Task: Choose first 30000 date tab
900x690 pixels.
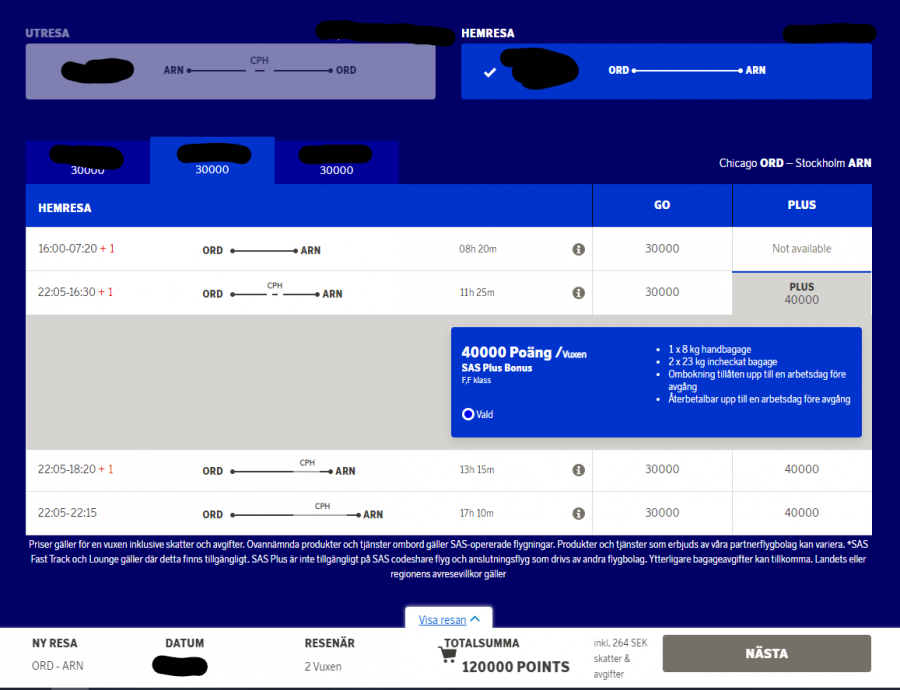Action: (x=88, y=164)
